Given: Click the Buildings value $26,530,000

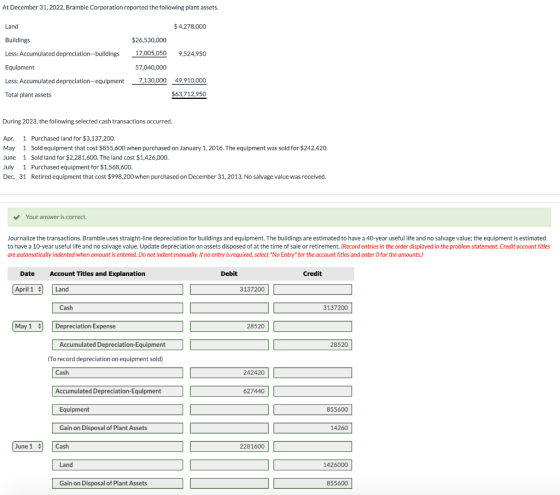Looking at the screenshot, I should point(149,40).
